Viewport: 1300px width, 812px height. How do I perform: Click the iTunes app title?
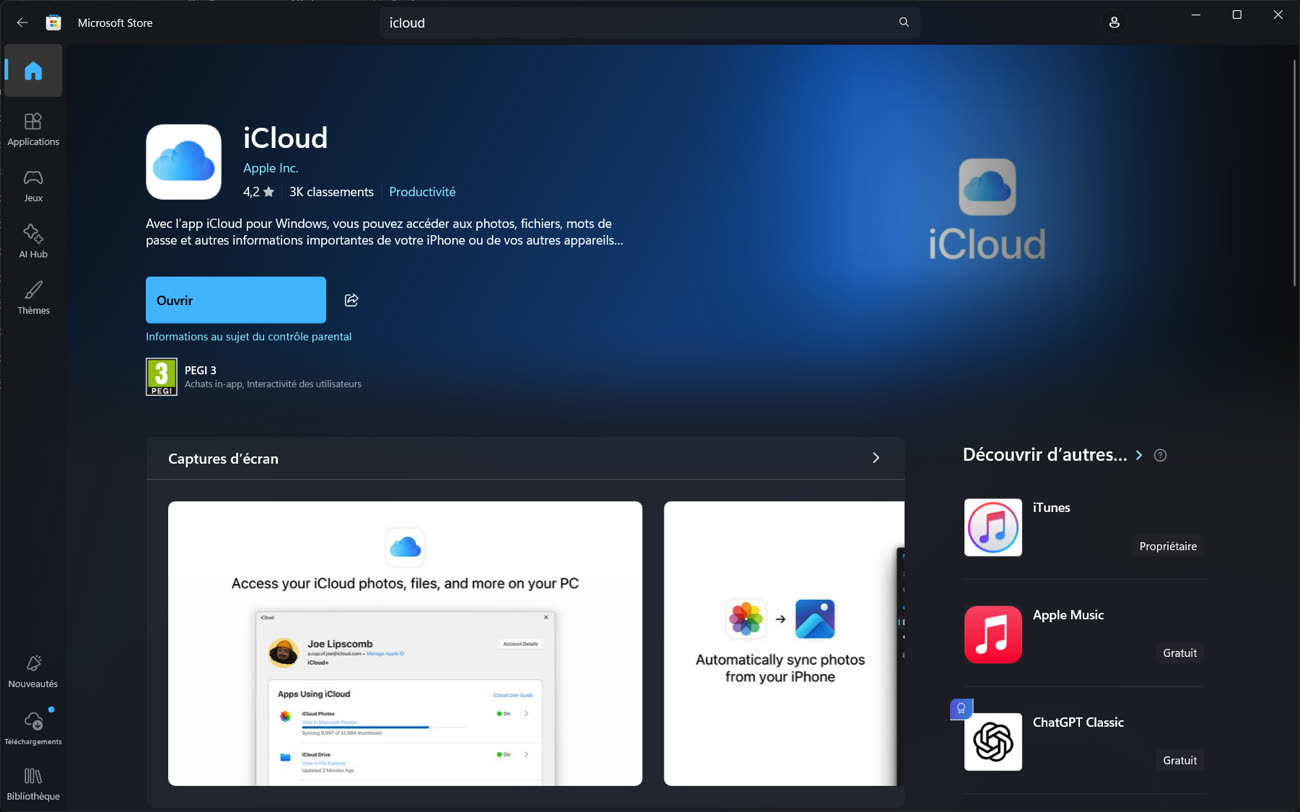1051,508
